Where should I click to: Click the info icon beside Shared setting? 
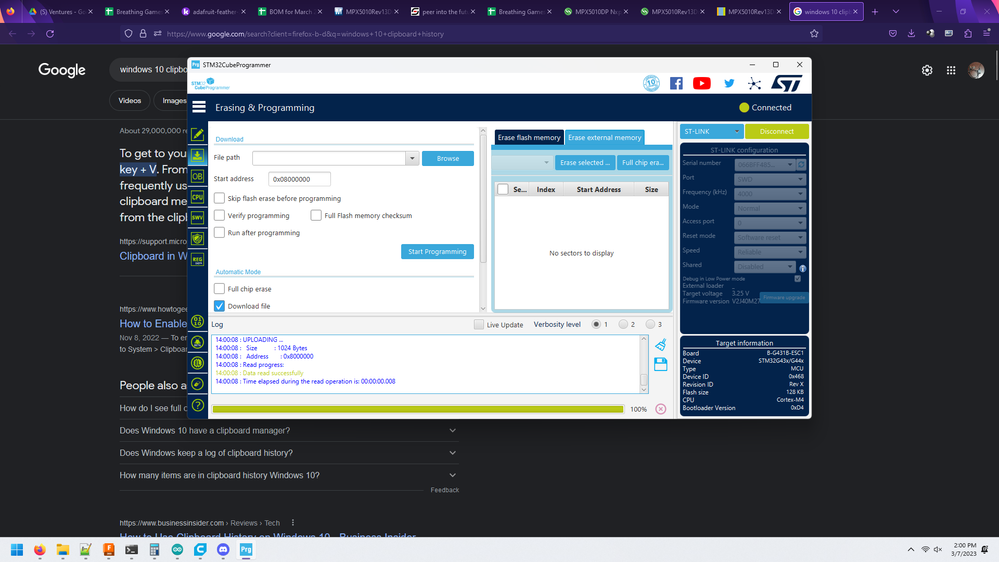coord(803,268)
